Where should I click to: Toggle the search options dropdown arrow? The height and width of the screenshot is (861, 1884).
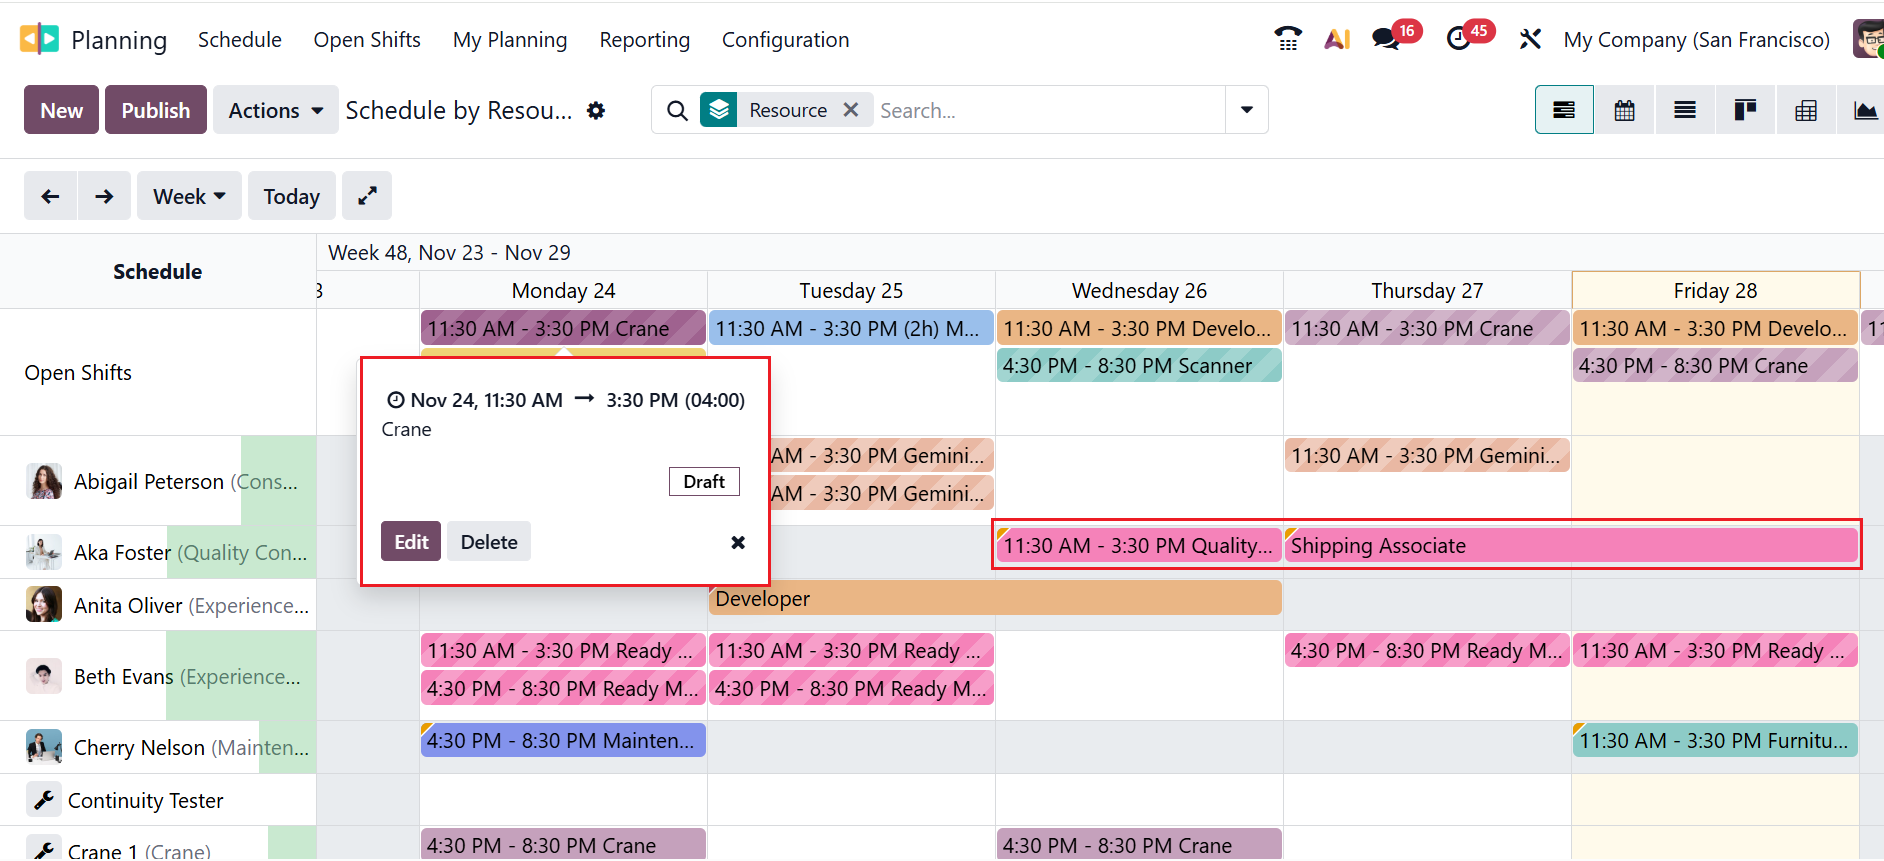pyautogui.click(x=1247, y=110)
